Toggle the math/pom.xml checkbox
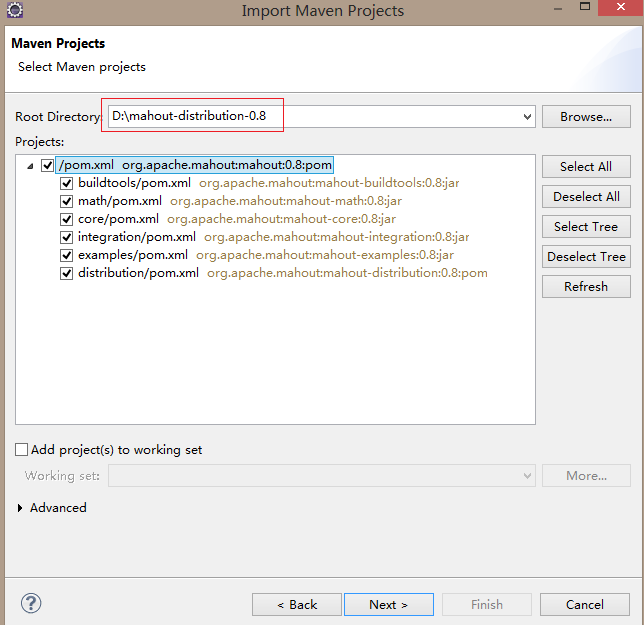 67,201
